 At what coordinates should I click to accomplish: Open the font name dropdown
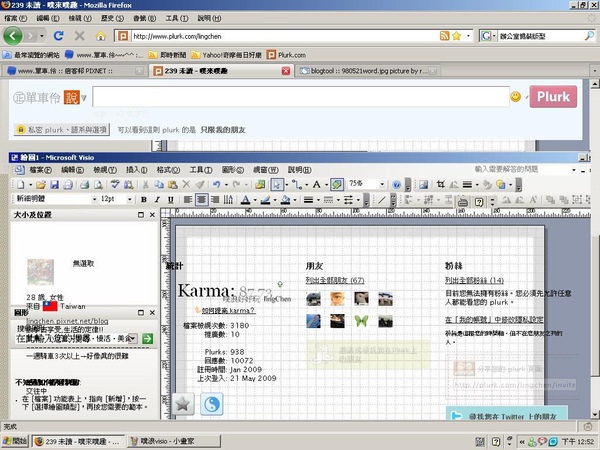coord(94,199)
